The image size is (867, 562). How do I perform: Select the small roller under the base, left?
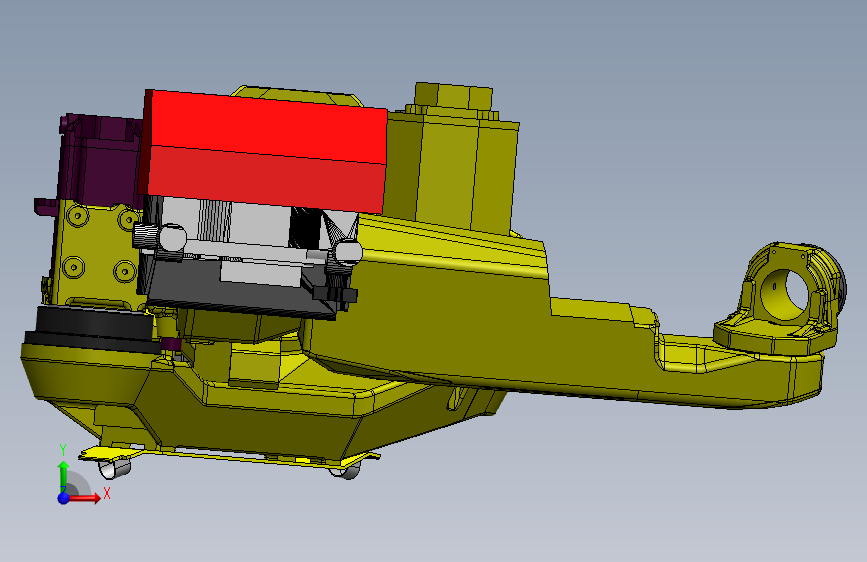[x=114, y=469]
